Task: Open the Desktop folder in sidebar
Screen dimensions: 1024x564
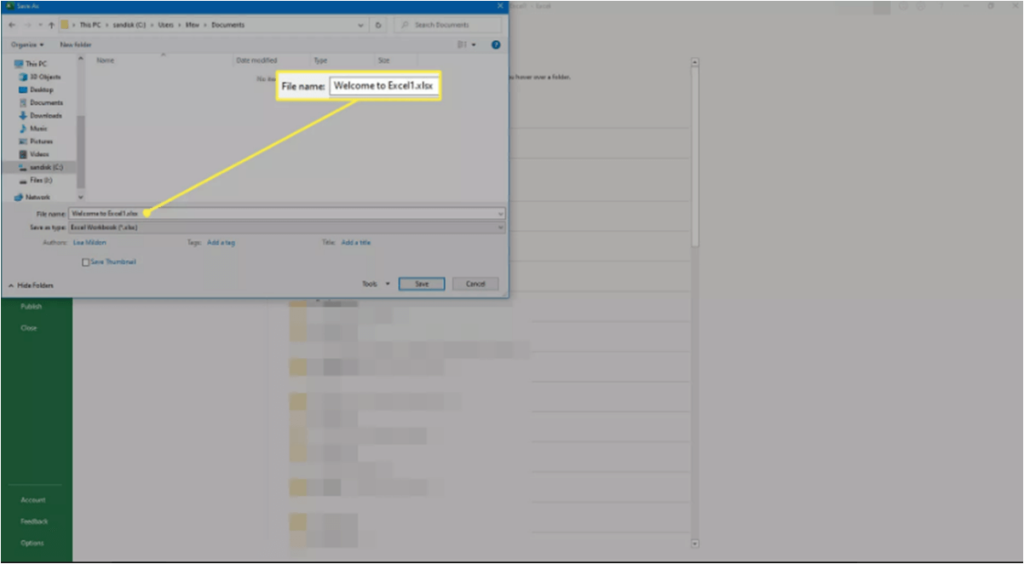Action: pyautogui.click(x=41, y=89)
